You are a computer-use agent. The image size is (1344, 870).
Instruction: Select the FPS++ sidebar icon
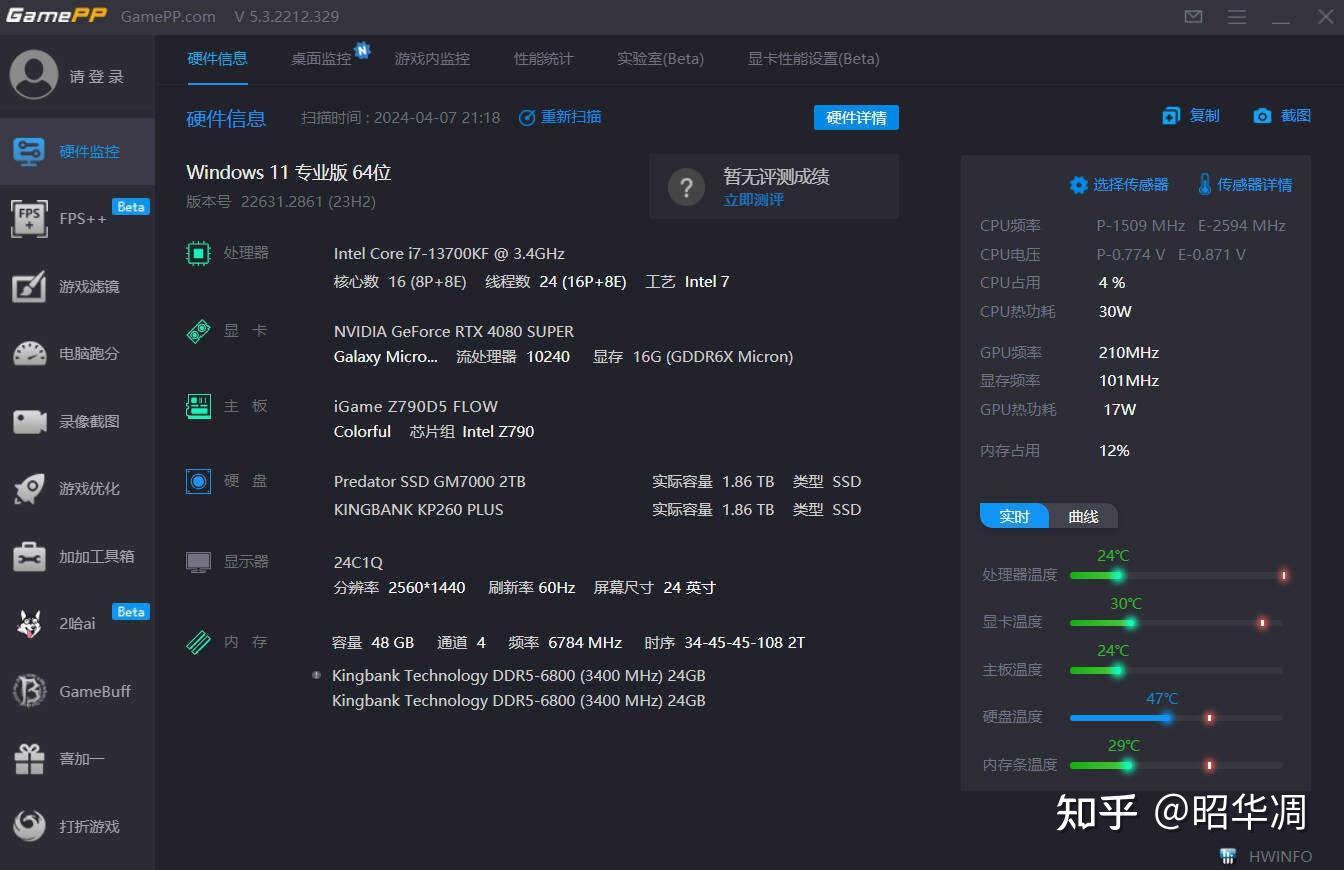[29, 218]
